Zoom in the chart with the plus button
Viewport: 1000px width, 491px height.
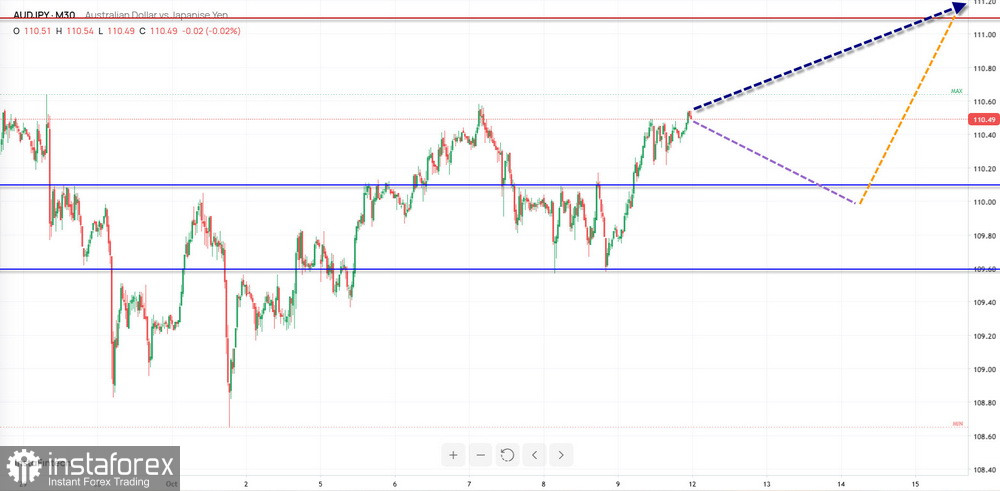pyautogui.click(x=453, y=455)
